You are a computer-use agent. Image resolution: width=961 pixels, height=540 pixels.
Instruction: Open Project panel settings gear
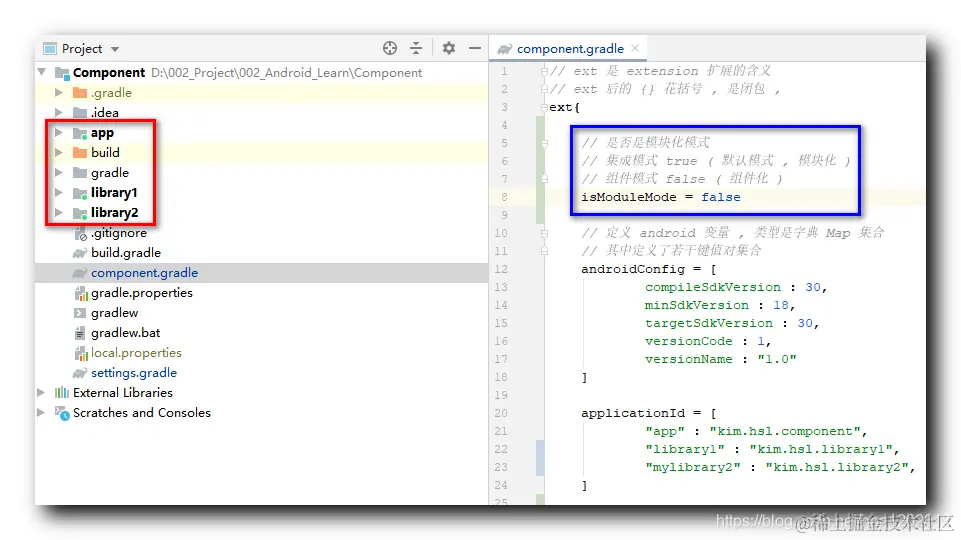click(449, 48)
